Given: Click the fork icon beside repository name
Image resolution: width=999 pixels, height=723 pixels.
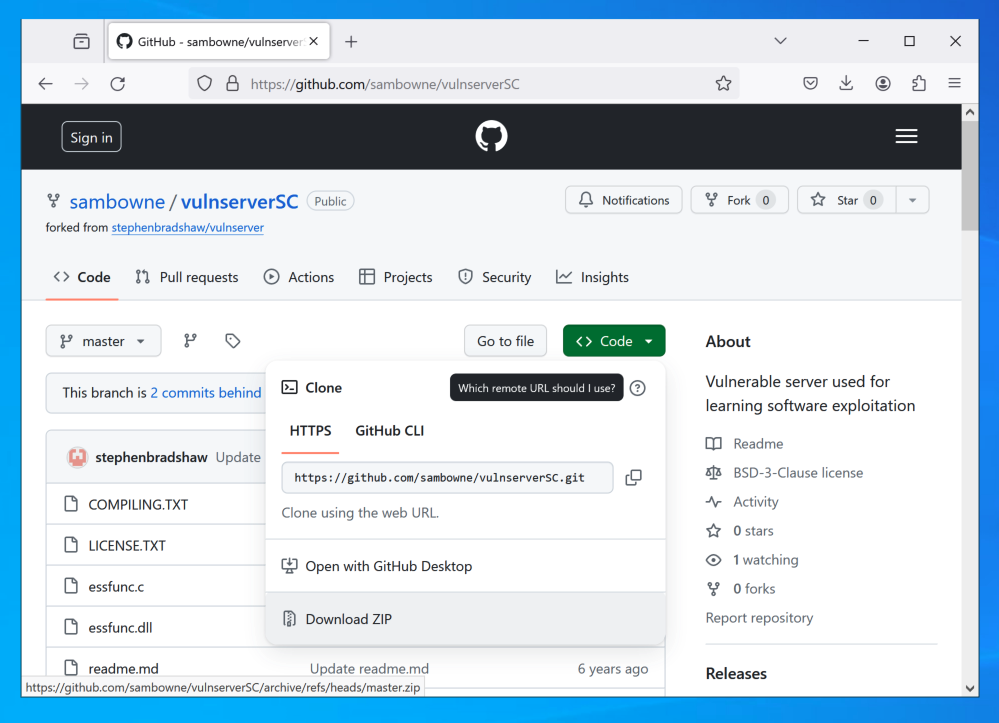Looking at the screenshot, I should (54, 201).
